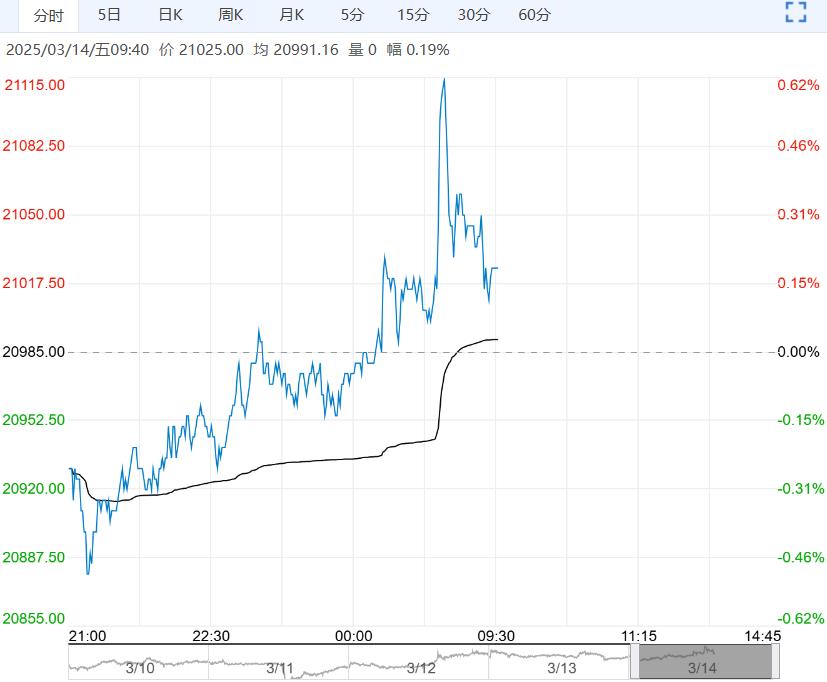Open the 日K chart tab

(170, 15)
